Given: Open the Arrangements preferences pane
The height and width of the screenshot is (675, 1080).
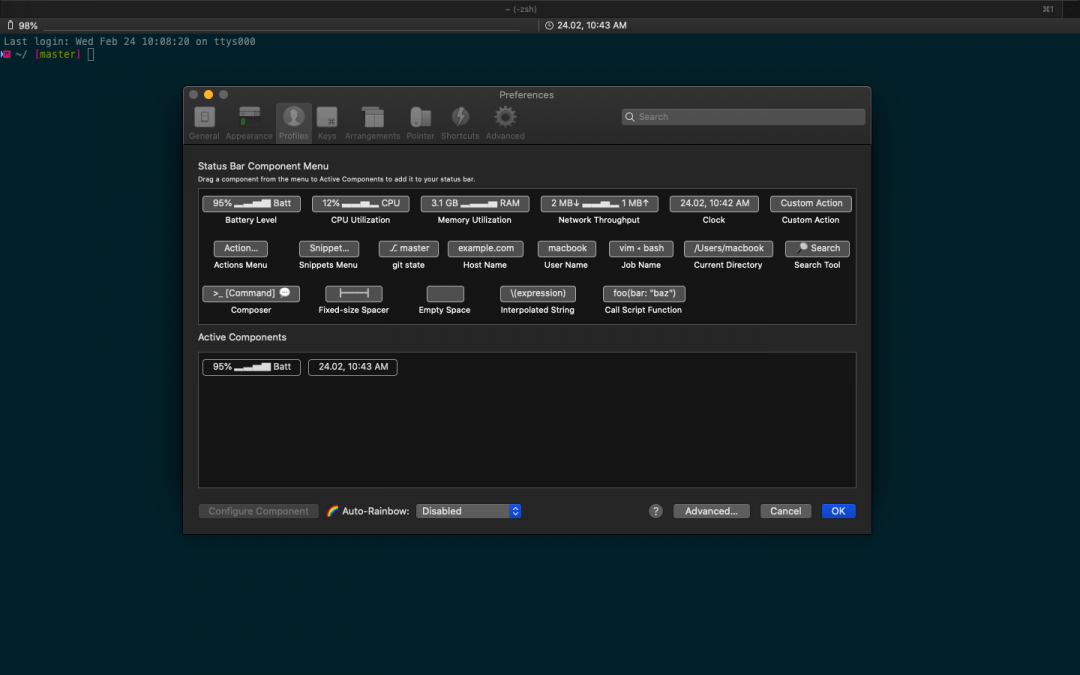Looking at the screenshot, I should tap(372, 116).
